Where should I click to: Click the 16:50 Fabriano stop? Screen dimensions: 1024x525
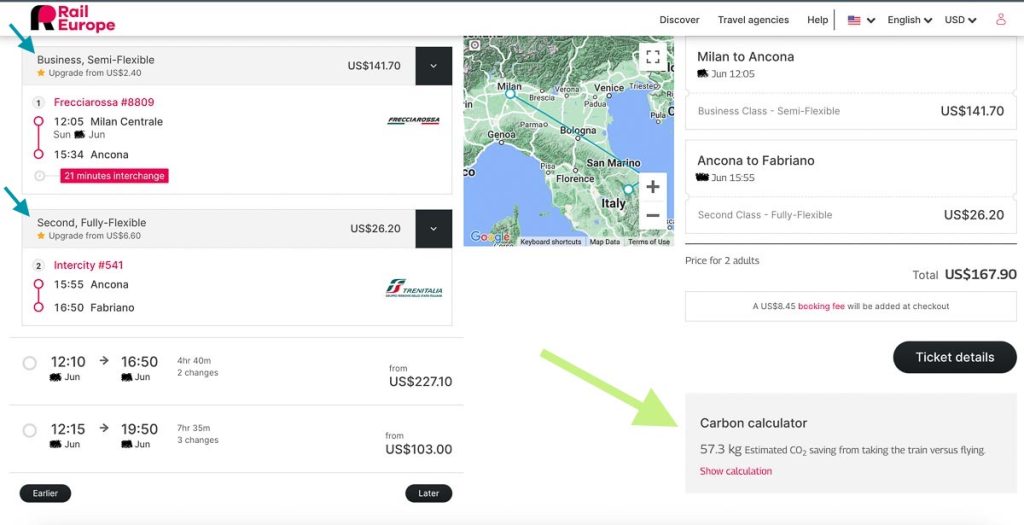(94, 308)
